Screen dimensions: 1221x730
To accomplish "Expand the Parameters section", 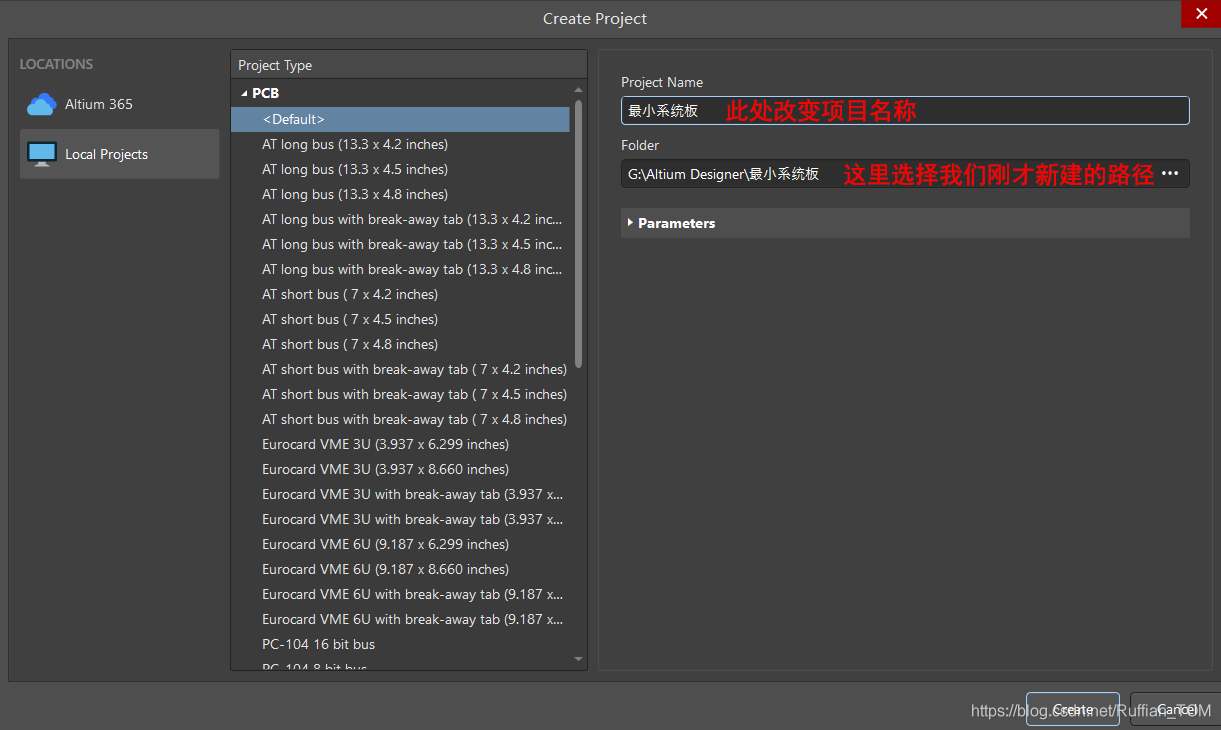I will click(630, 223).
